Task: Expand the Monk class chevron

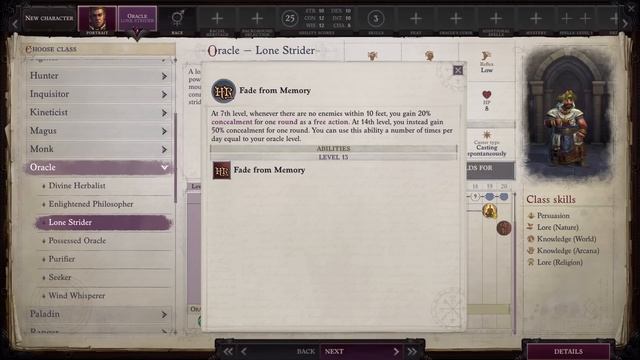Action: coord(164,150)
